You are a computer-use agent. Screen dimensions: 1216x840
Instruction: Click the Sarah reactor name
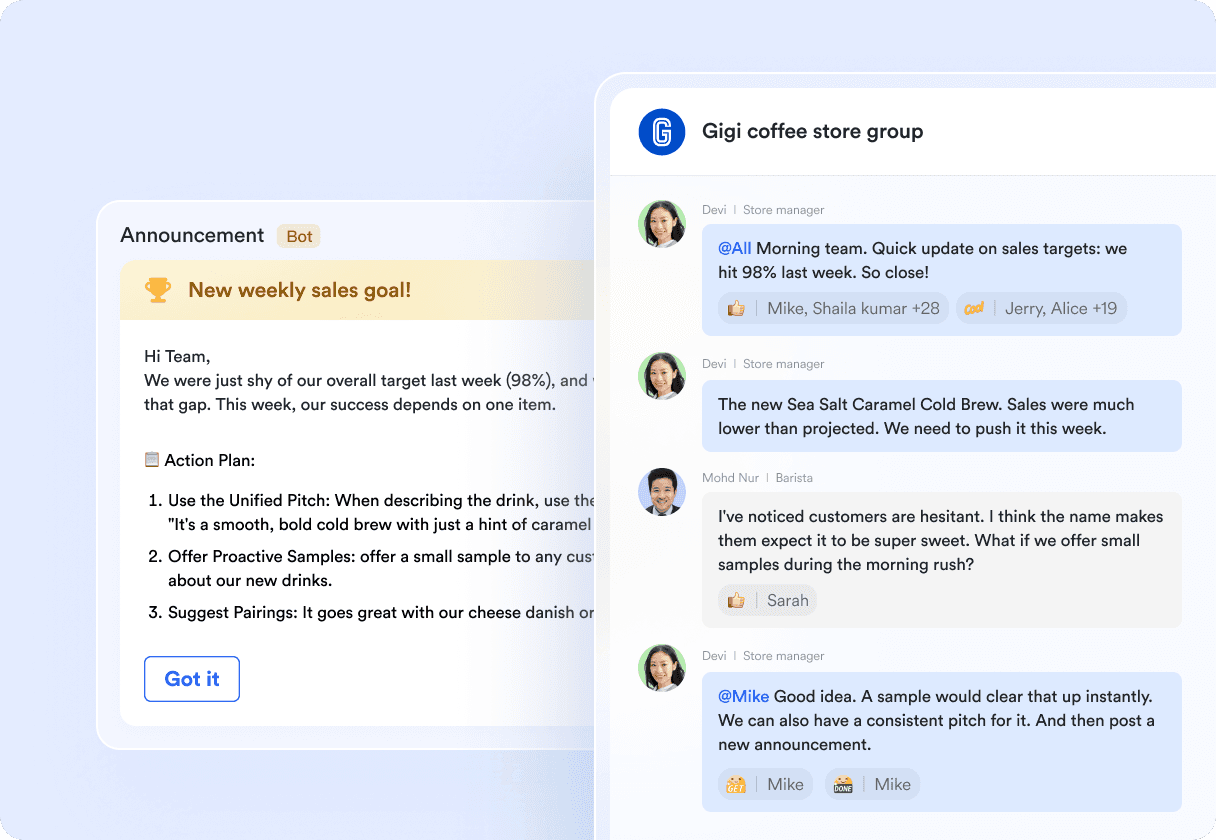coord(788,600)
